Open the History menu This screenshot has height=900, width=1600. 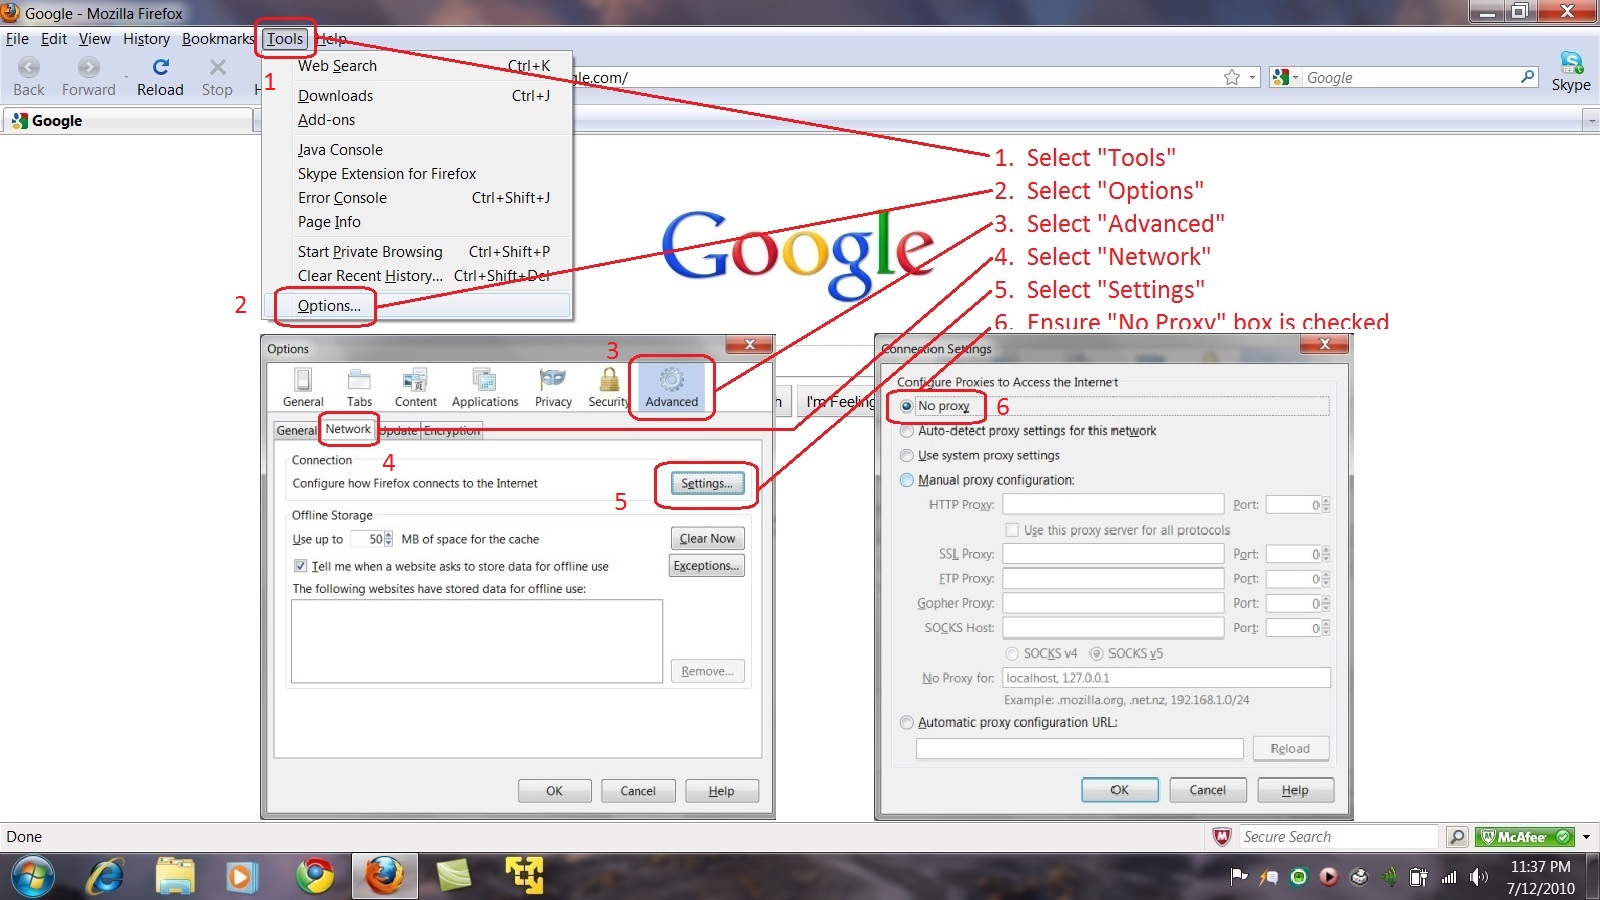[146, 39]
